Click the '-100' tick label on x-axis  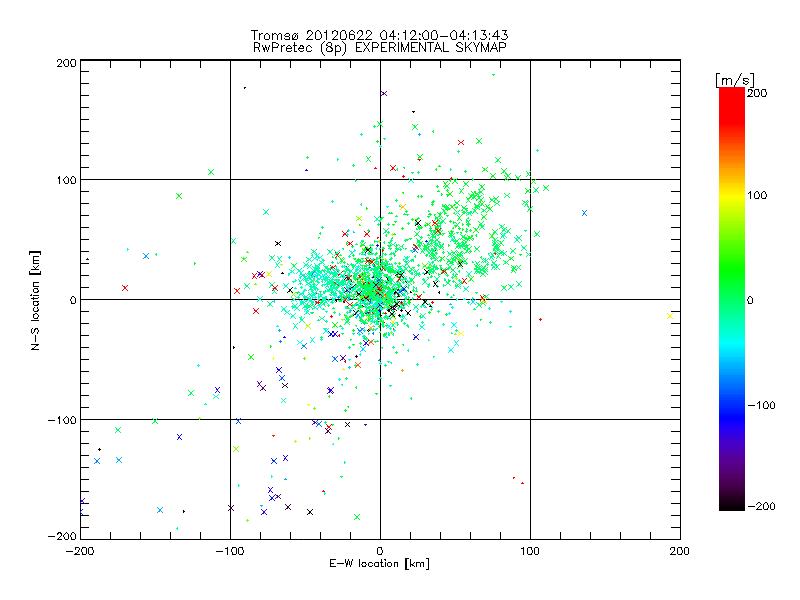pos(230,551)
